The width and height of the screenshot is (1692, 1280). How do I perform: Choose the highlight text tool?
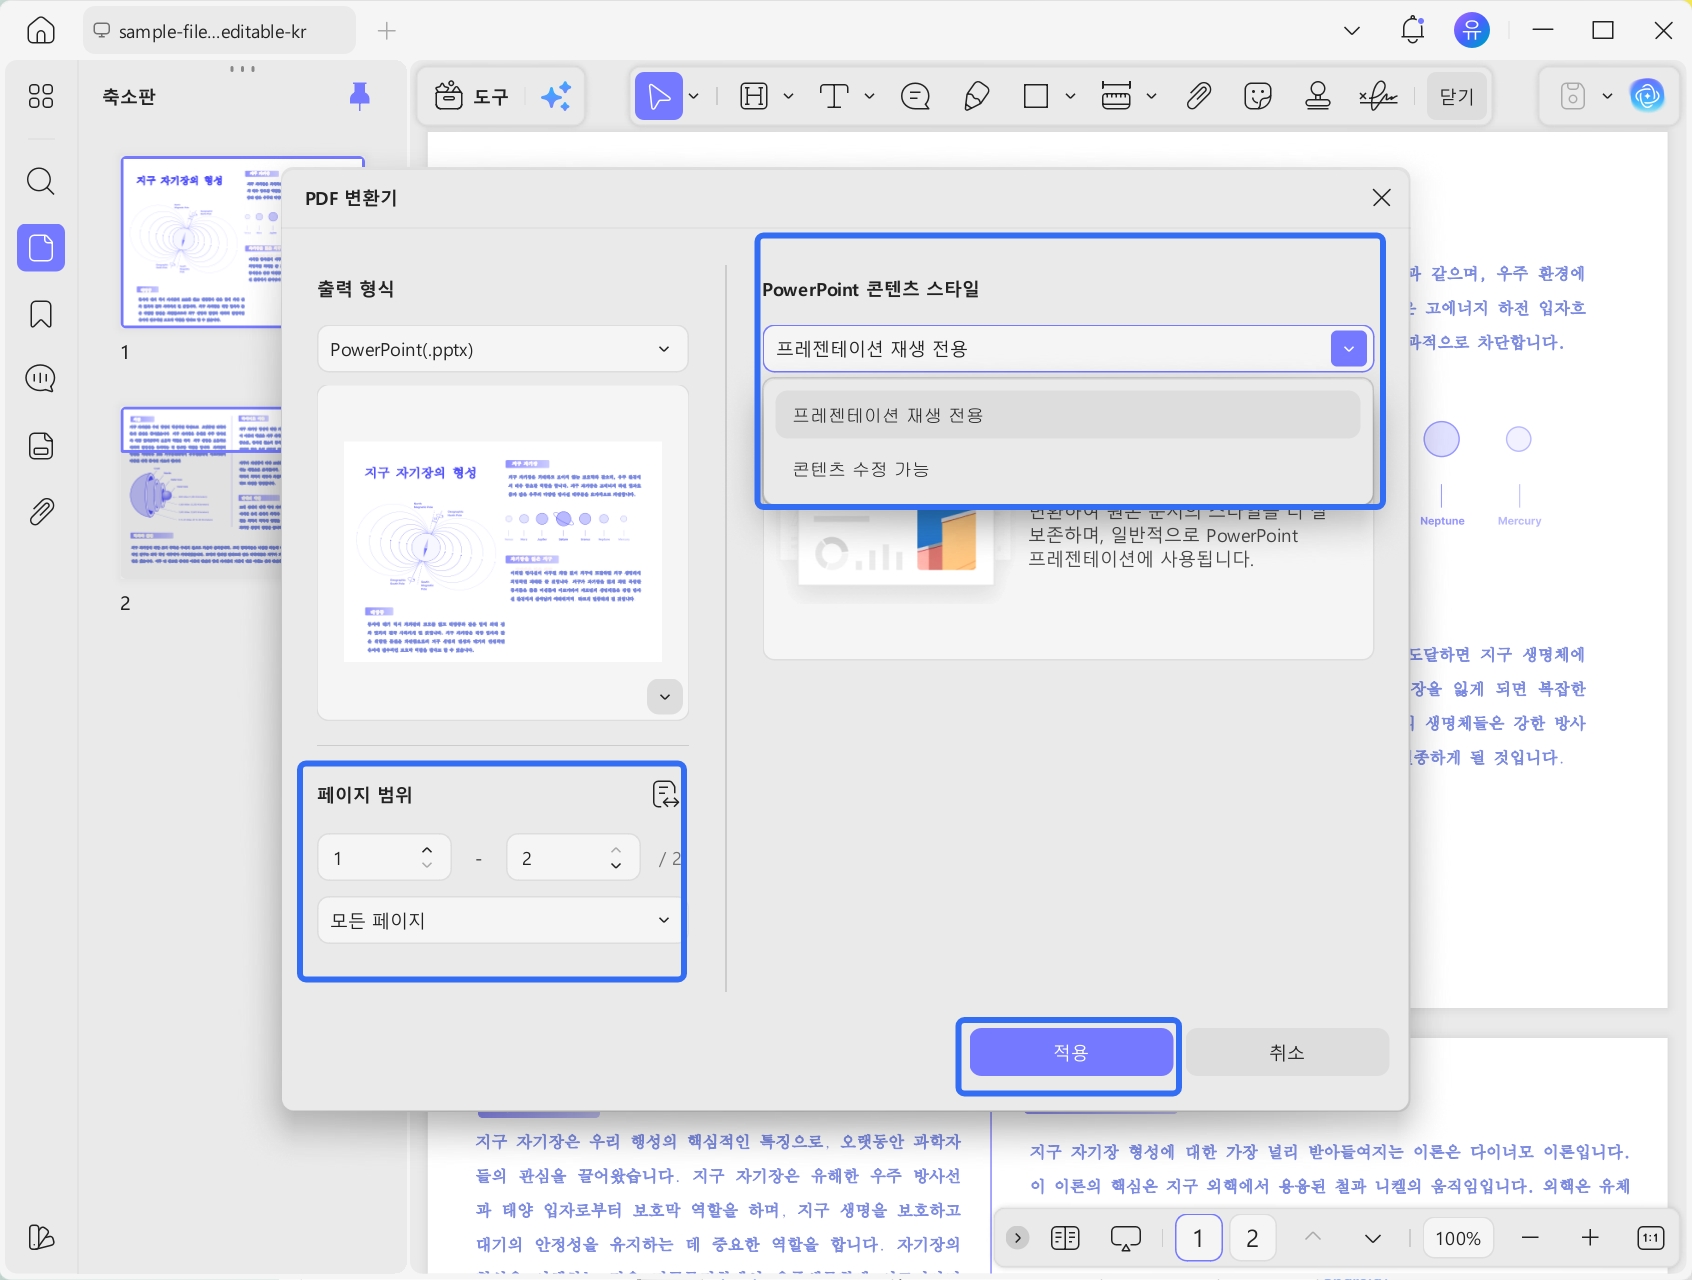pos(754,96)
